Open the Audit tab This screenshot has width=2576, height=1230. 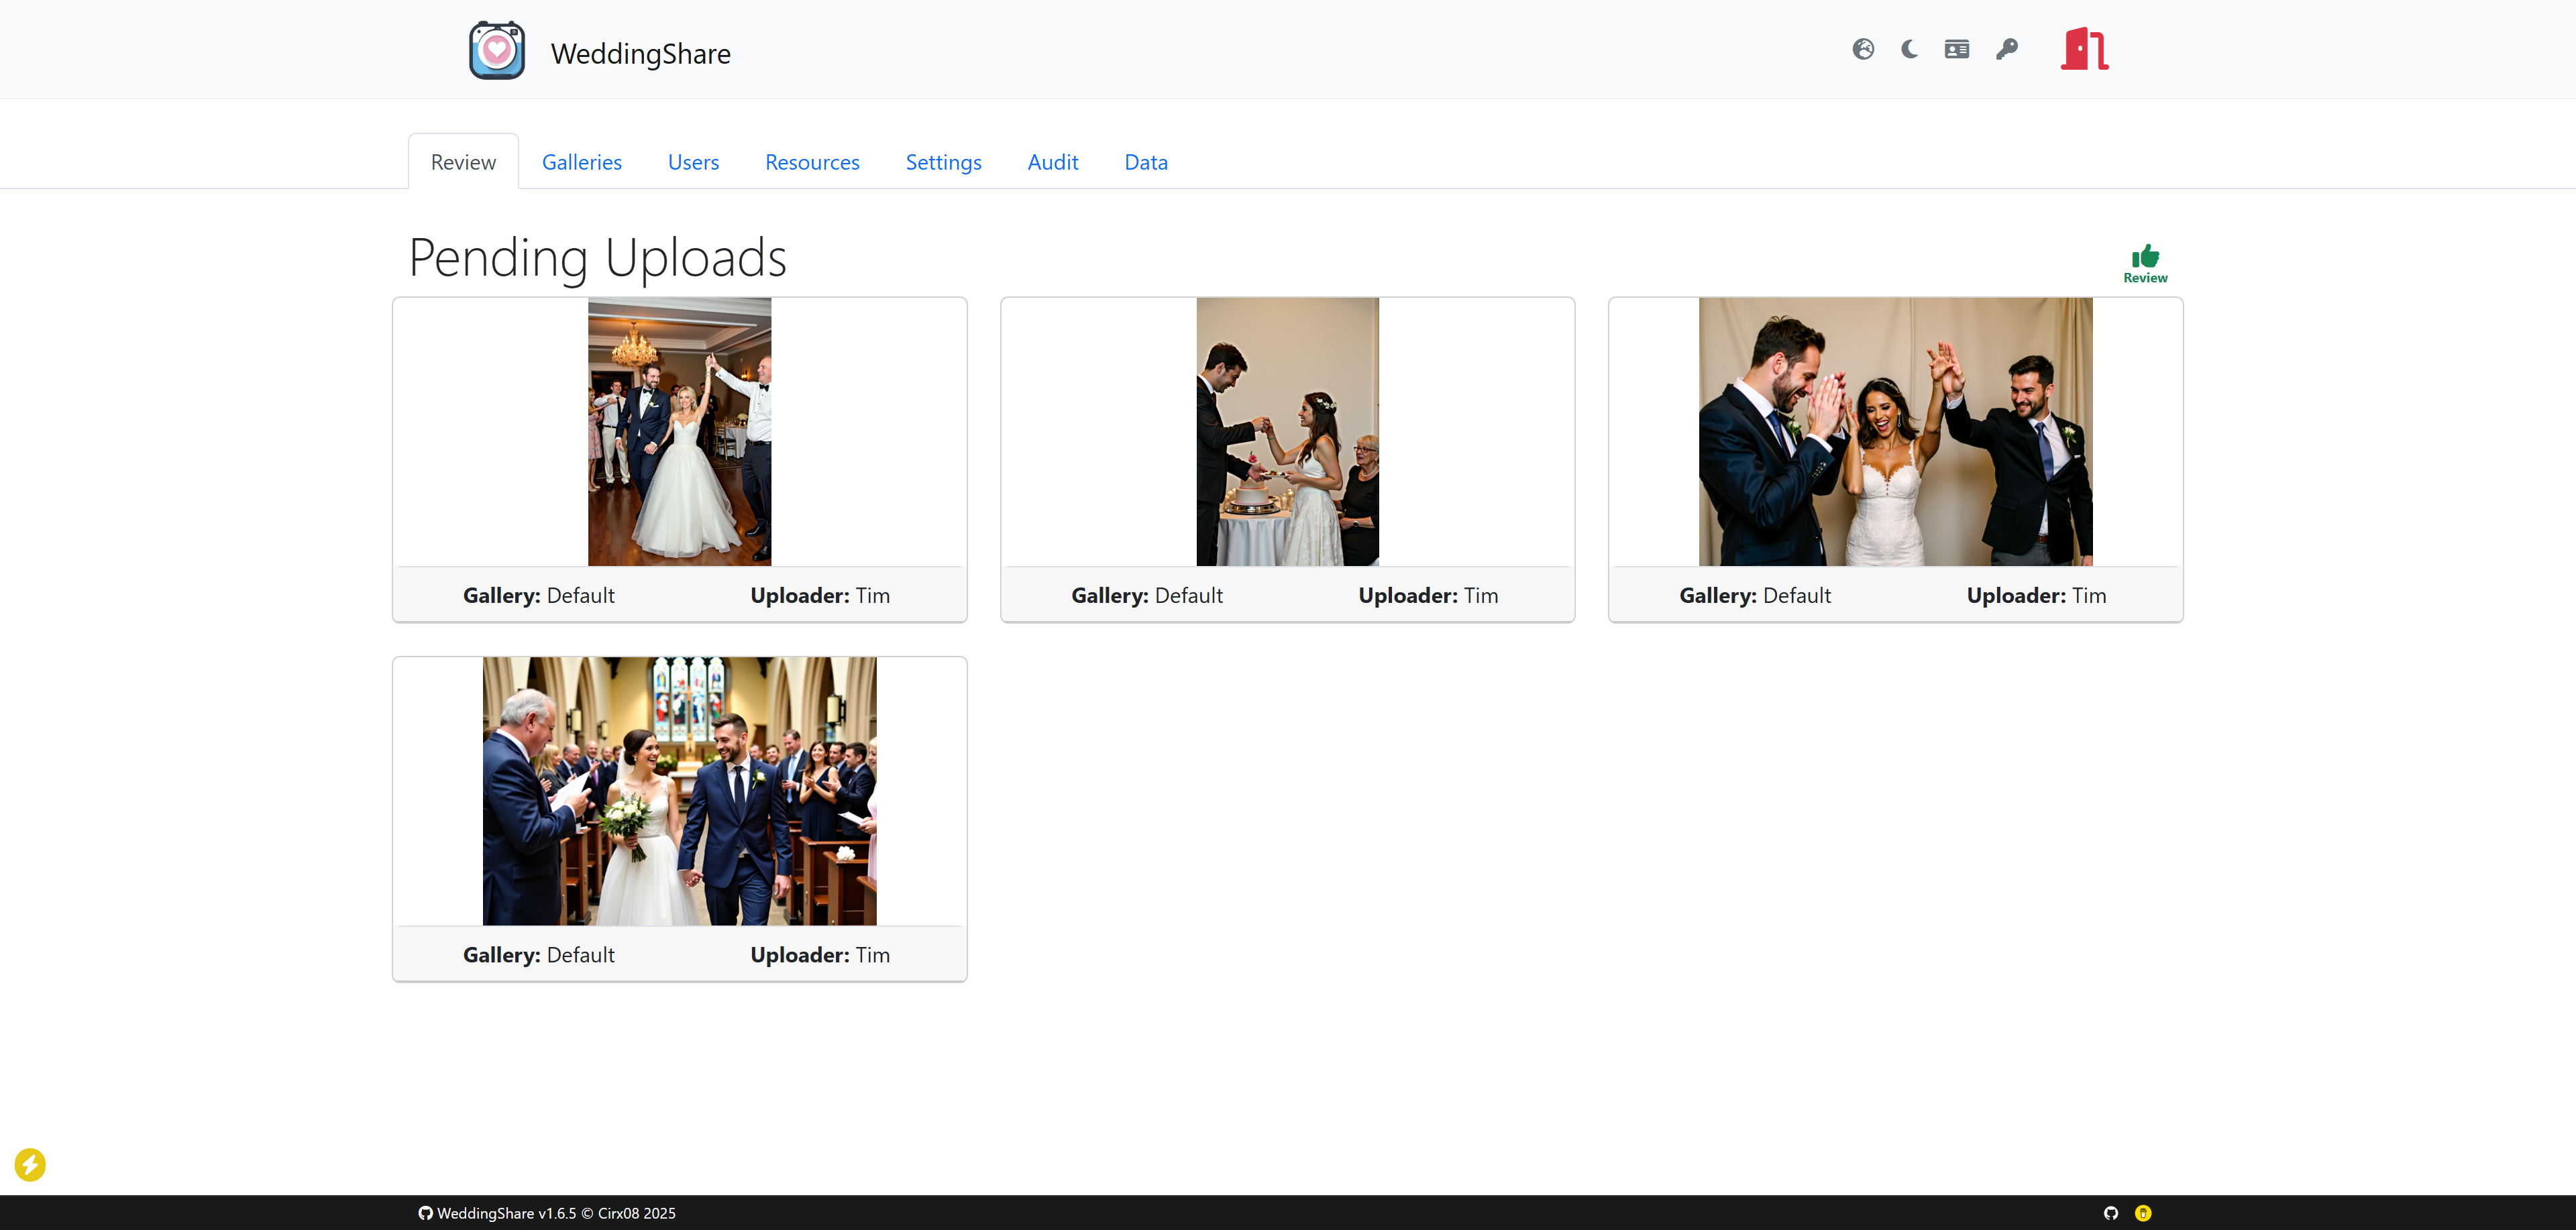(1052, 162)
